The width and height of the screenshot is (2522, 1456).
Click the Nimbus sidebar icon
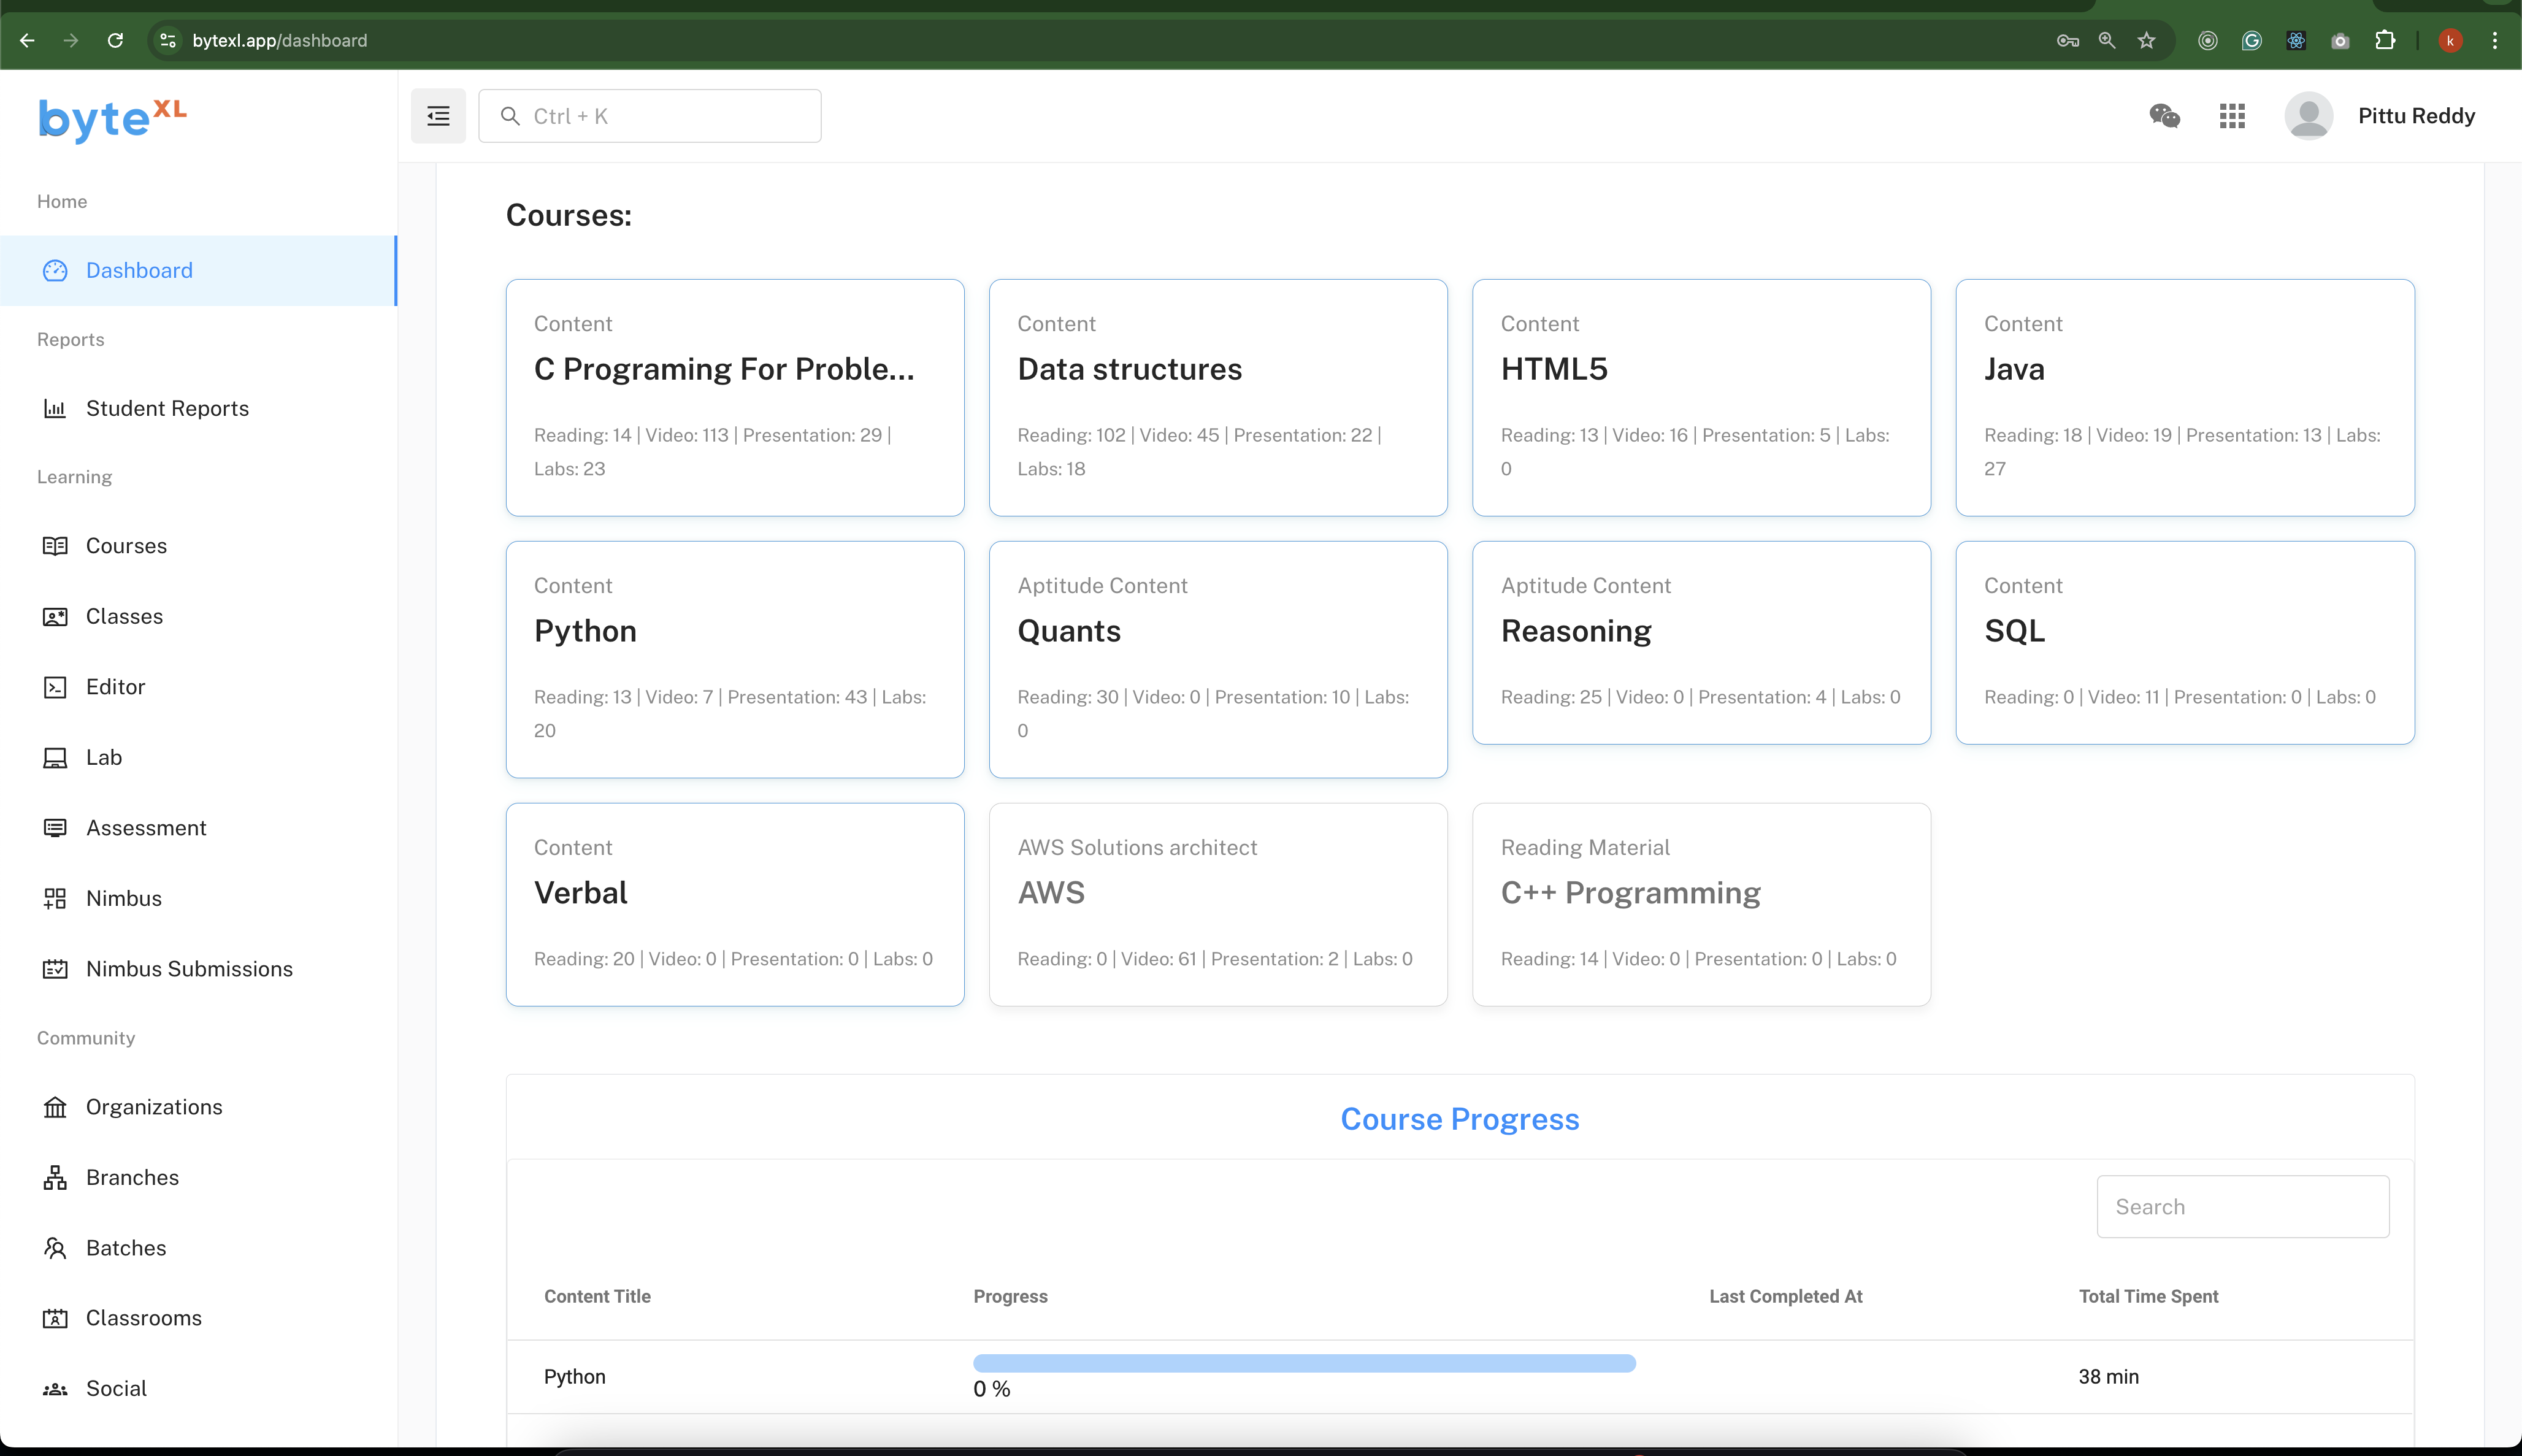point(55,898)
